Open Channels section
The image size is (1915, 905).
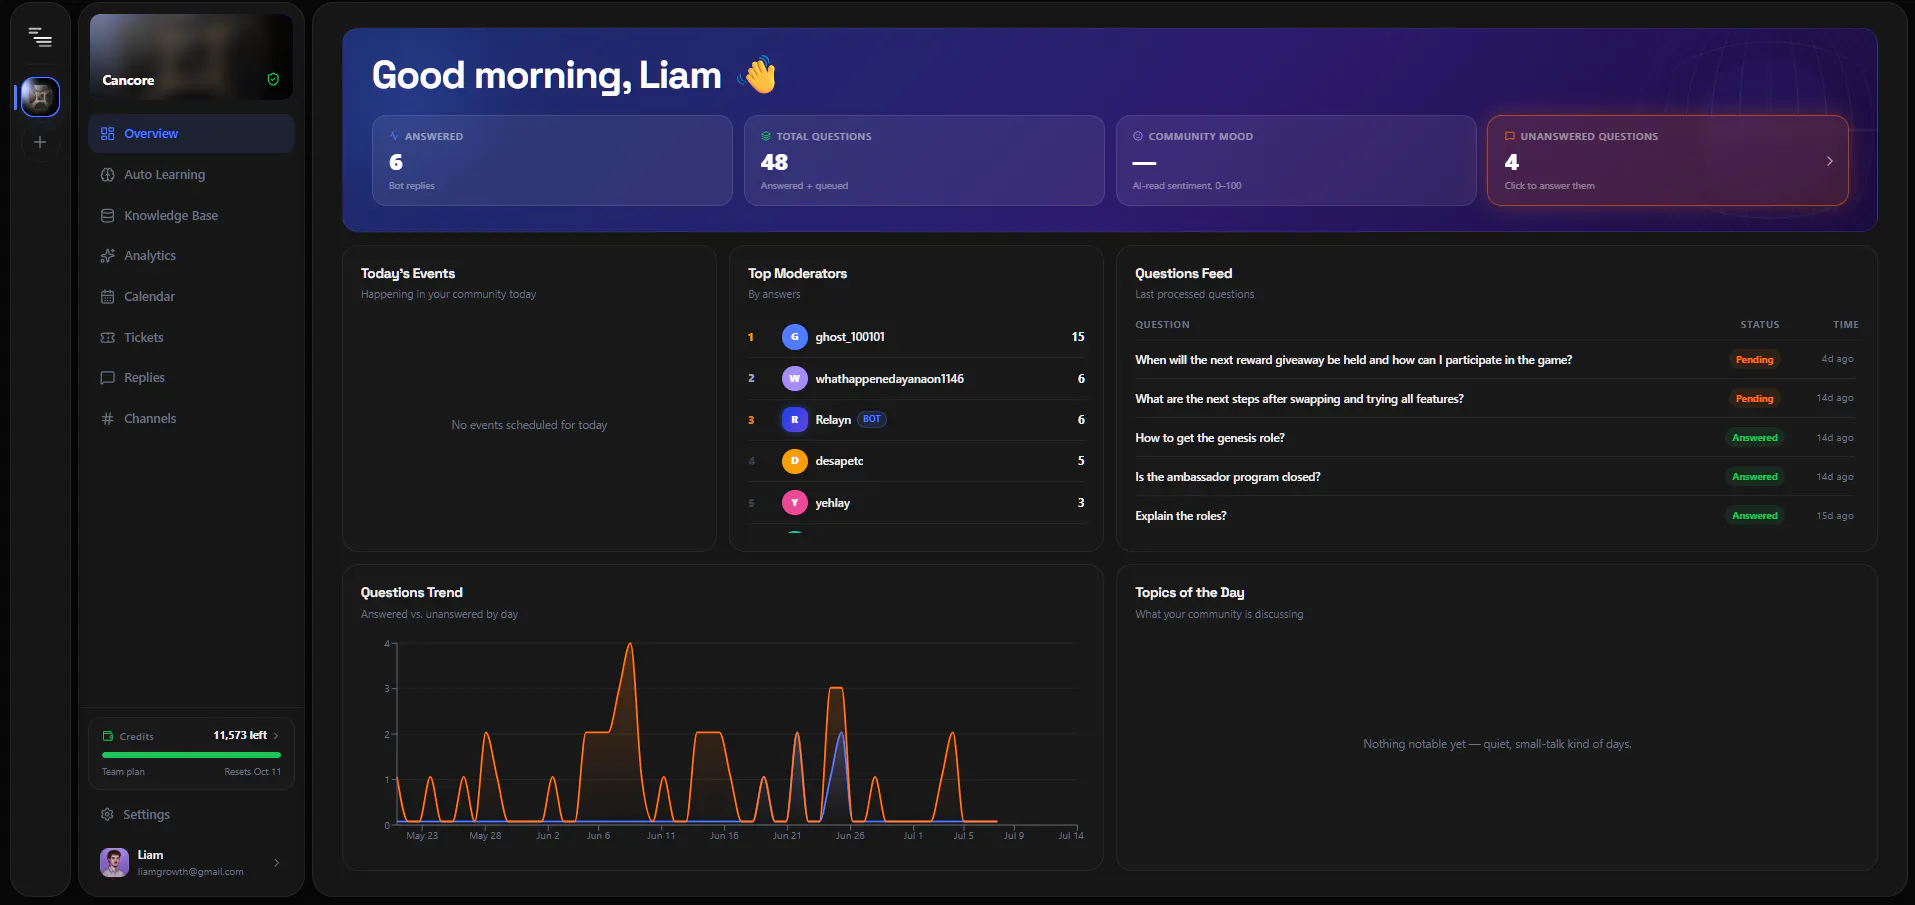click(191, 418)
